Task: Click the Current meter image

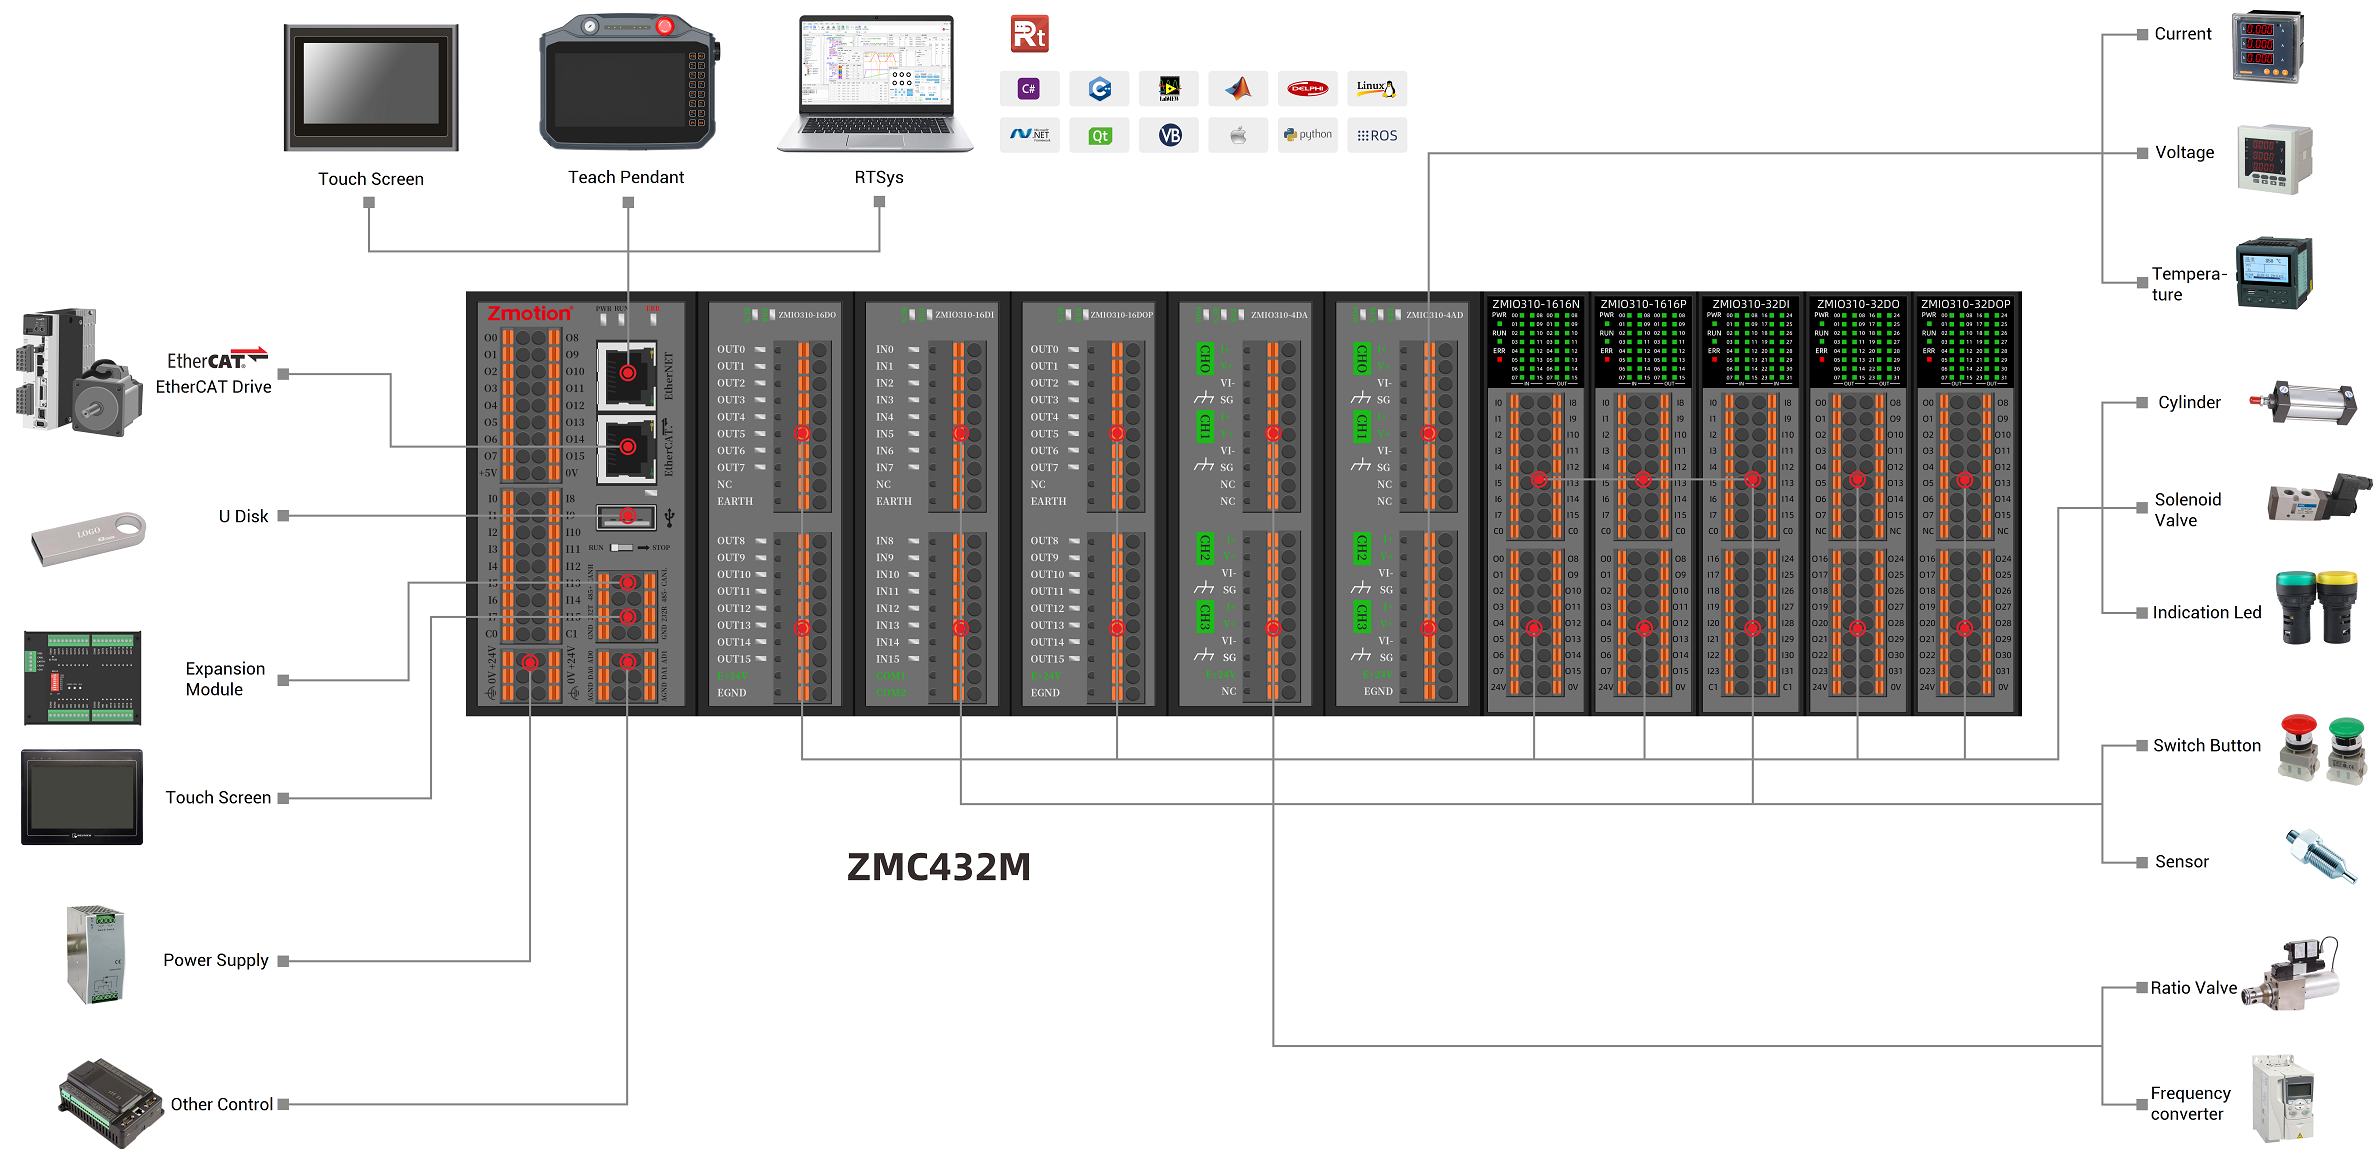Action: pyautogui.click(x=2268, y=46)
